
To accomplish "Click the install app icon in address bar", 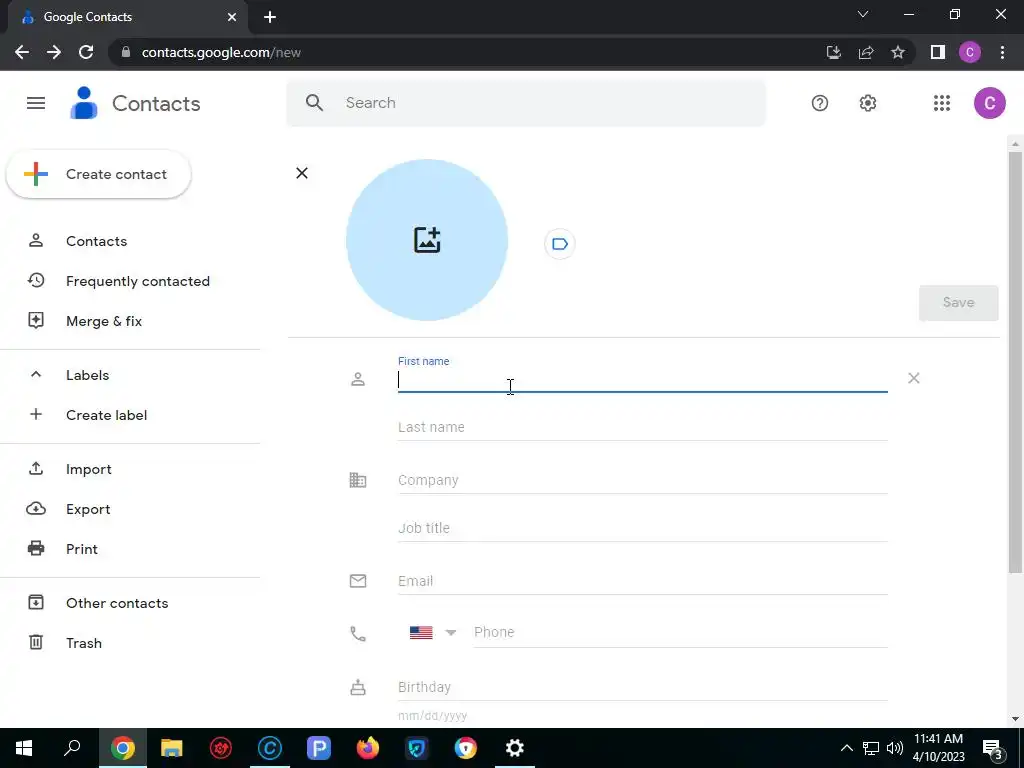I will 834,52.
